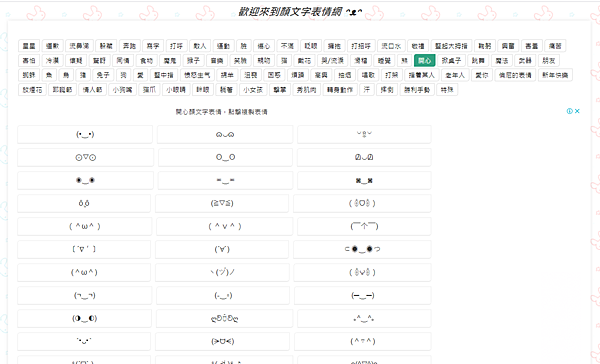Open the 小眼睛 category tag
The height and width of the screenshot is (364, 600).
coord(176,90)
